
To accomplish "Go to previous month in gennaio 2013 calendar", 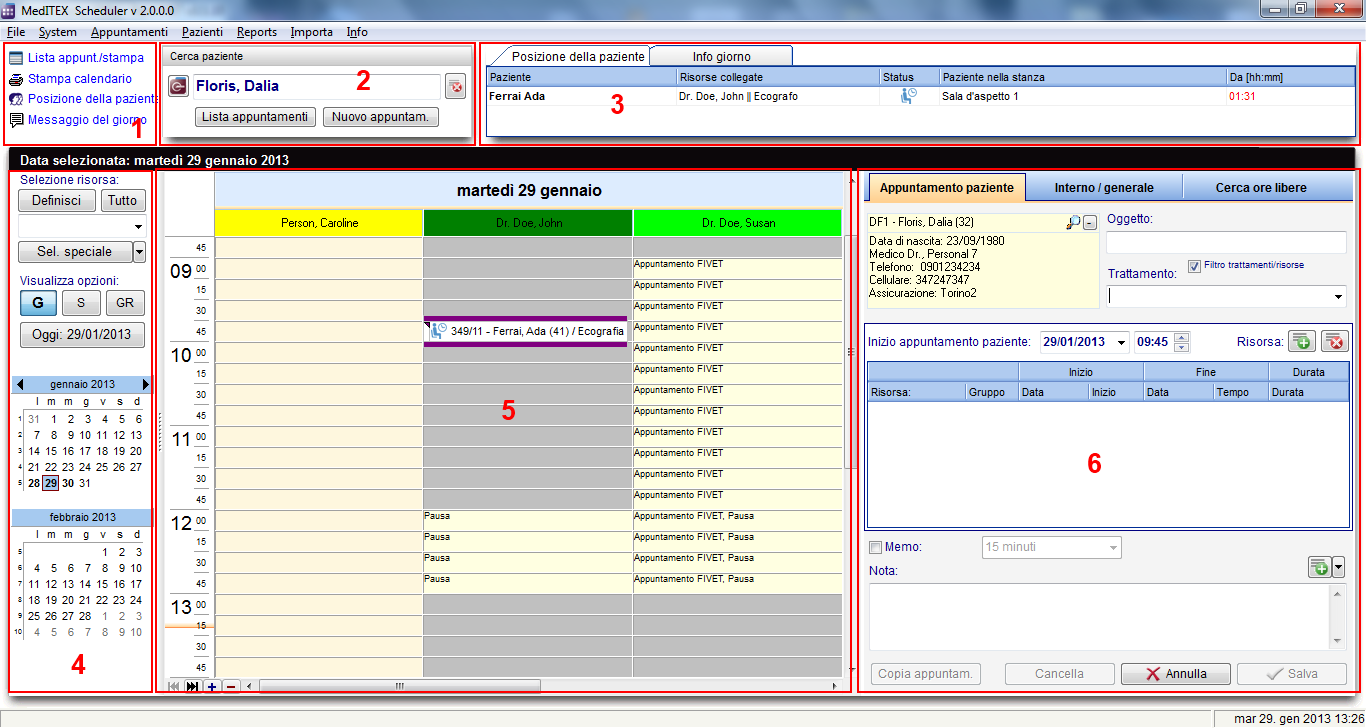I will [20, 384].
